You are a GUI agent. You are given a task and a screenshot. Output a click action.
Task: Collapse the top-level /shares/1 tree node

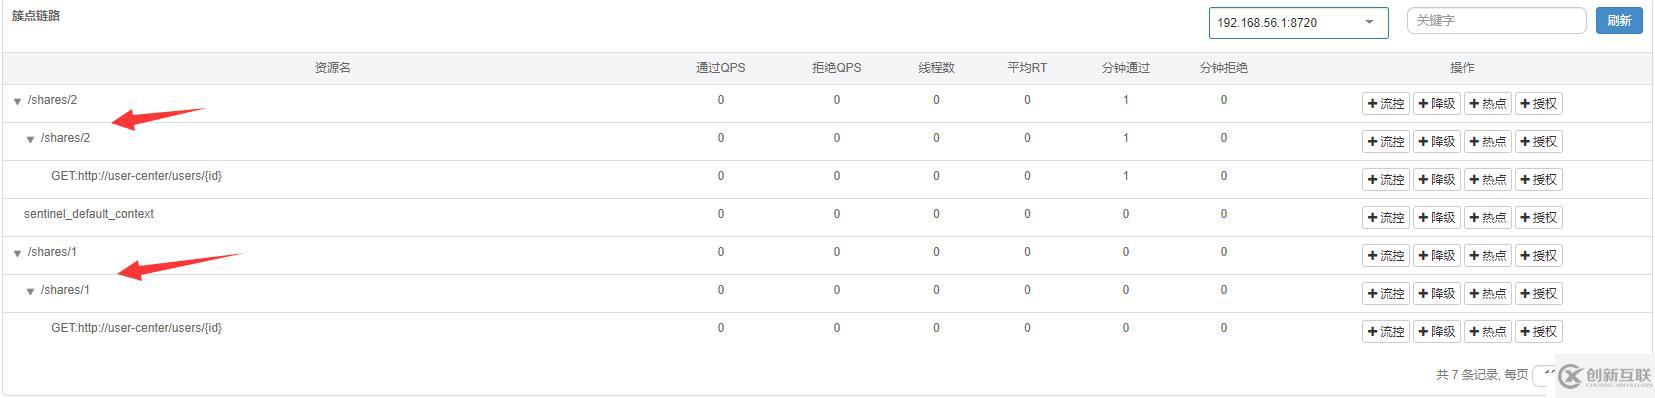tap(17, 254)
